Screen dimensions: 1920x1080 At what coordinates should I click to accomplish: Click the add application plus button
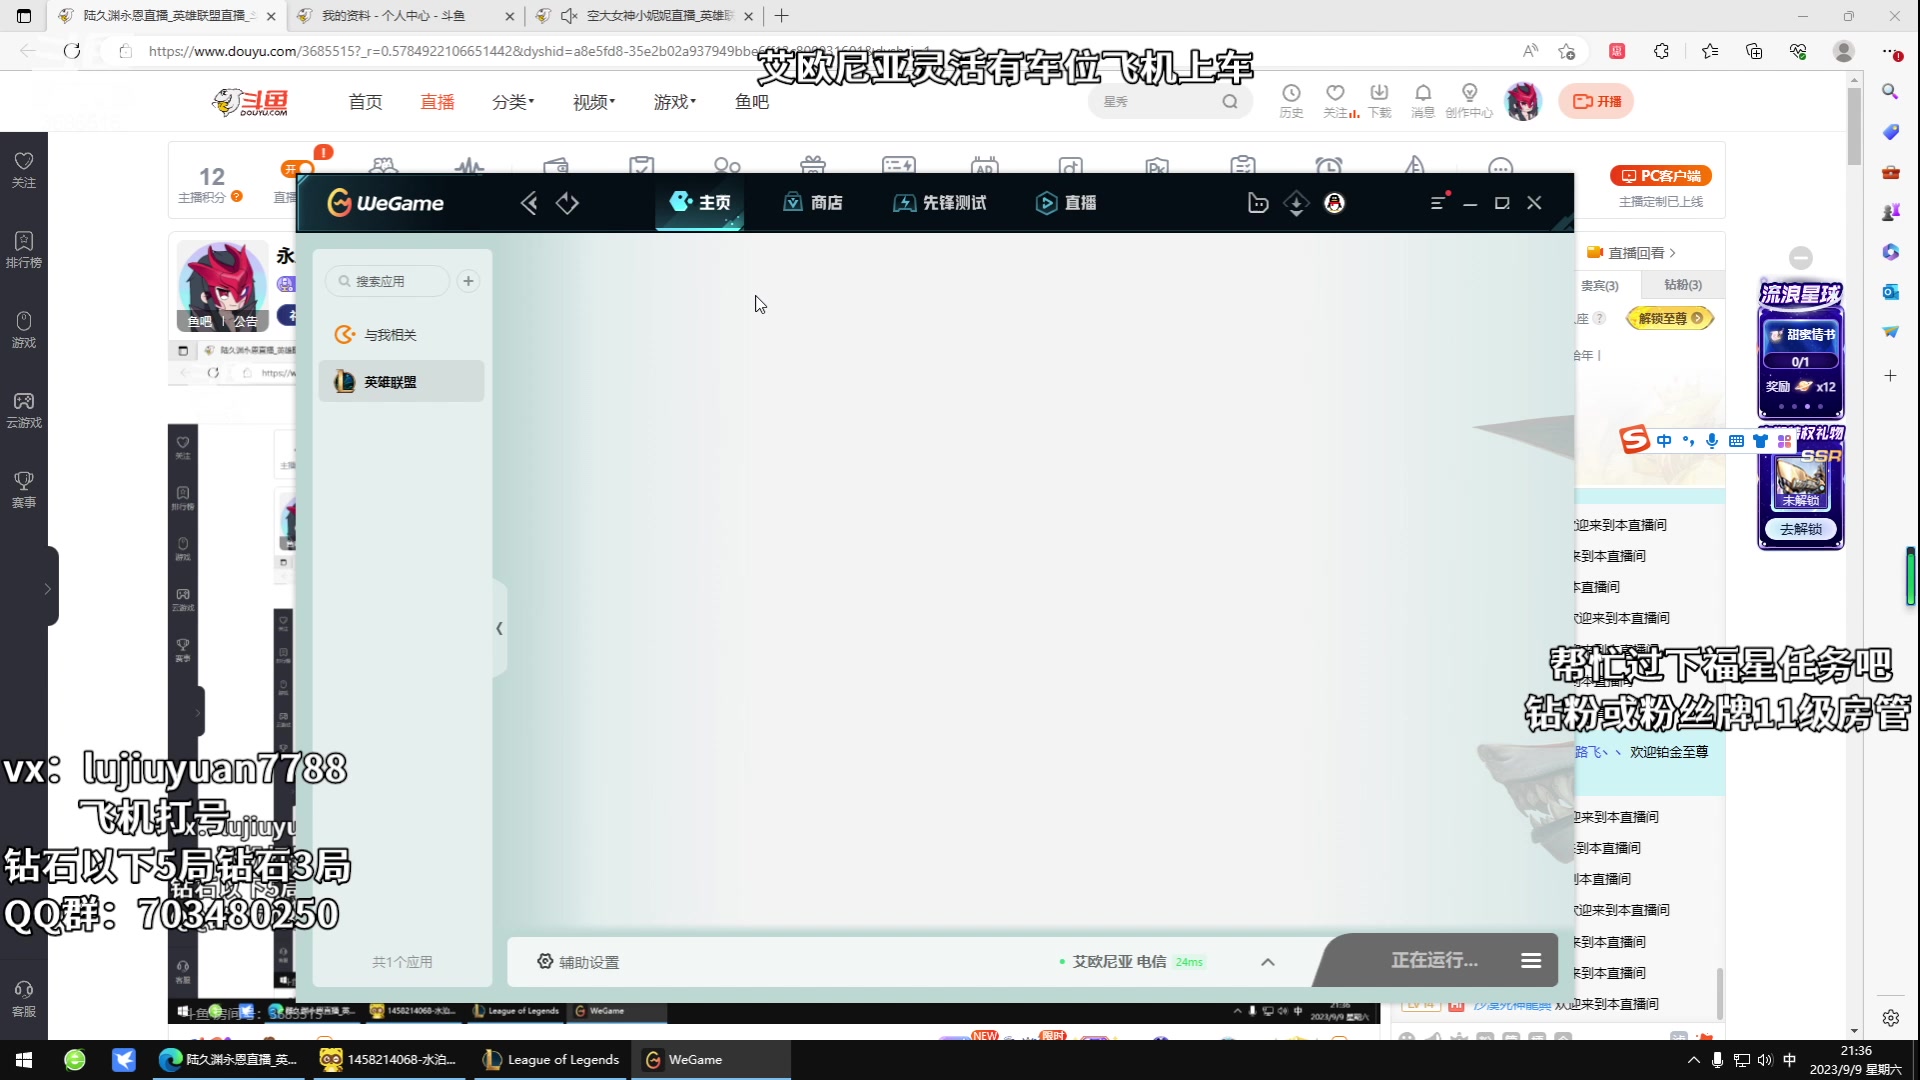(468, 281)
